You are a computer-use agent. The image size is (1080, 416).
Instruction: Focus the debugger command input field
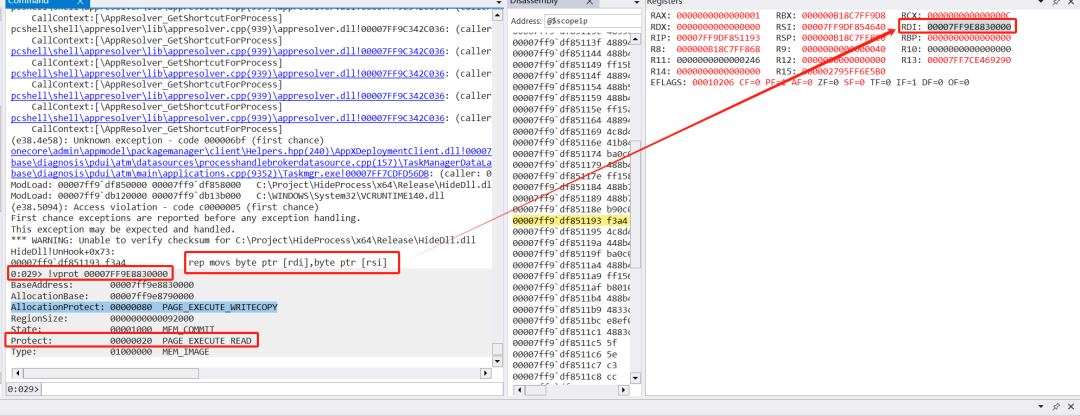[273, 389]
